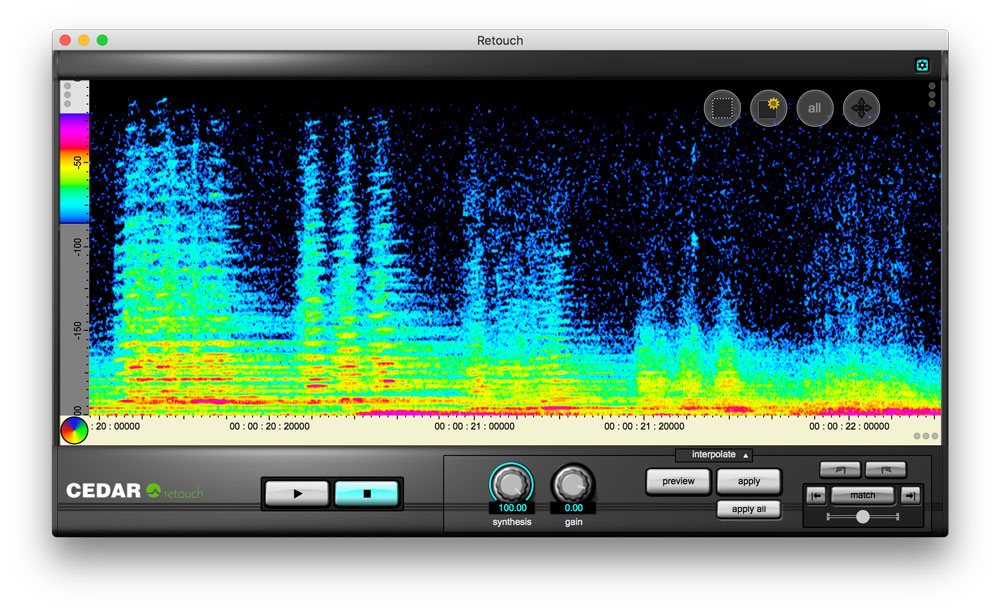
Task: Edit the synthesis value 100.00
Action: (512, 508)
